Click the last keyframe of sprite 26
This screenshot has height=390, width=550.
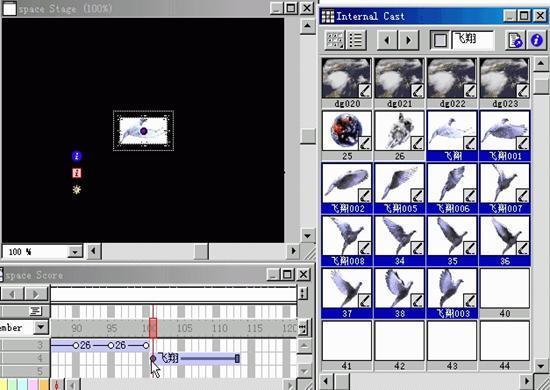coord(146,345)
